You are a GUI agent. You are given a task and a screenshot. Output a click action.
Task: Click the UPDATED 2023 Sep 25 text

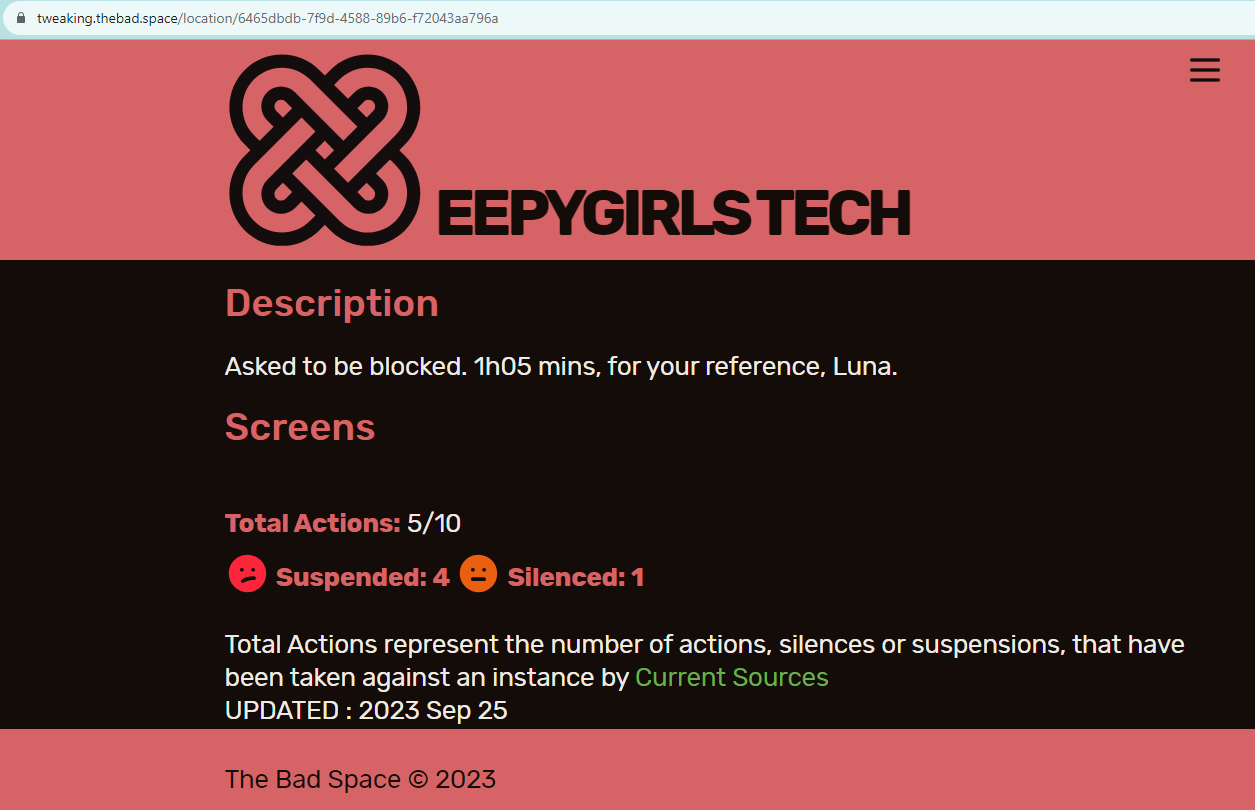point(366,710)
